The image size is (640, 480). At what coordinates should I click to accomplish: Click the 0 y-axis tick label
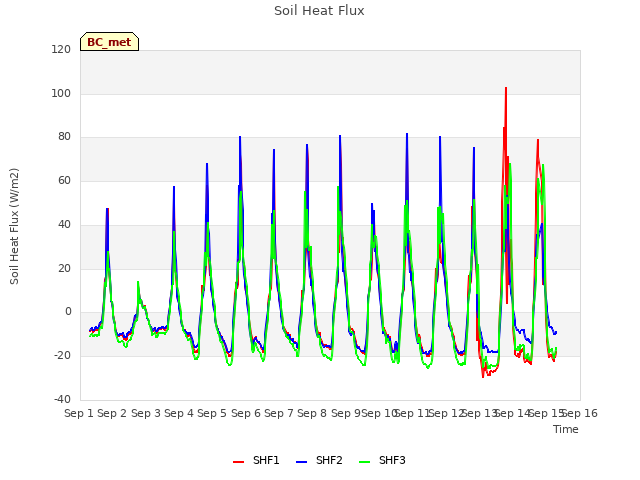coord(68,312)
